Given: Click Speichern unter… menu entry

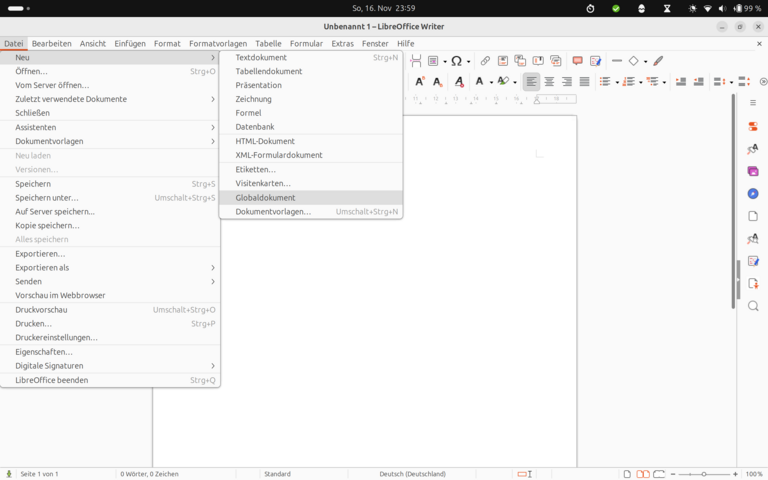Looking at the screenshot, I should click(x=47, y=198).
